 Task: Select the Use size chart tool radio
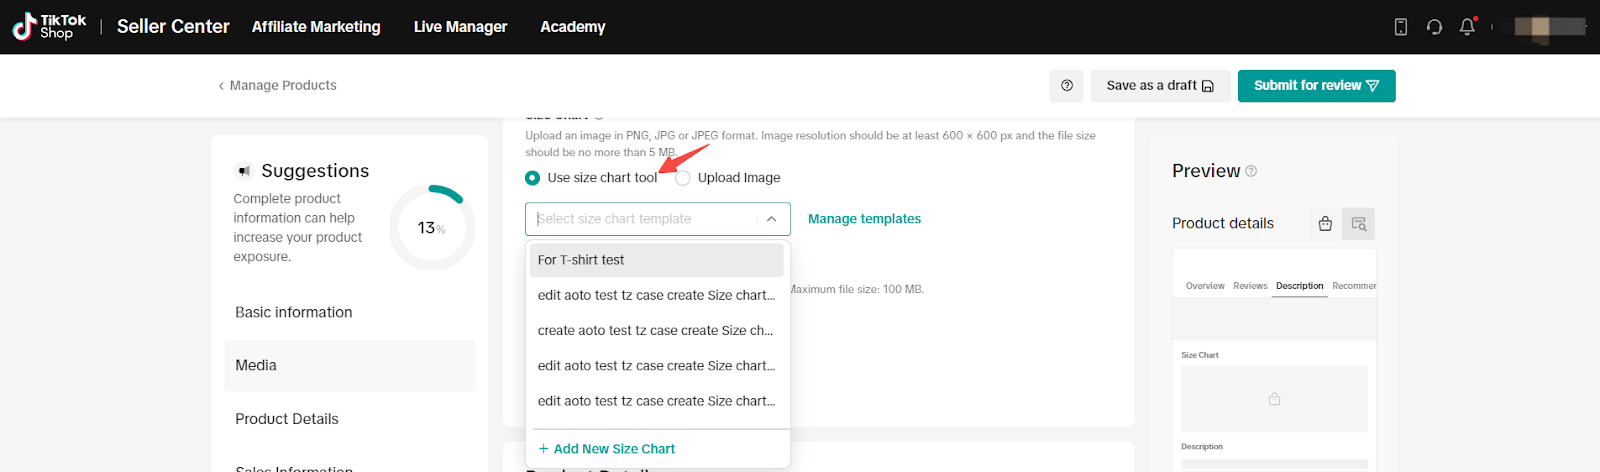click(533, 178)
